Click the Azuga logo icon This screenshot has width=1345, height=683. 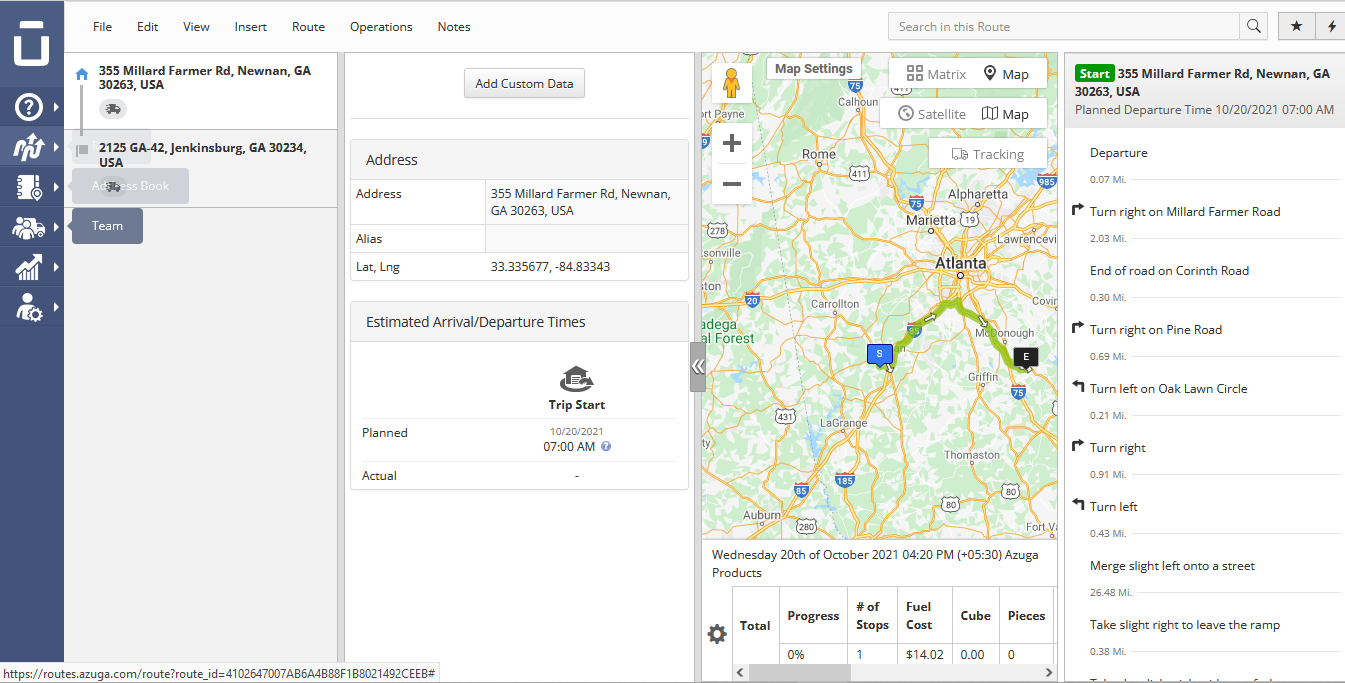coord(31,43)
